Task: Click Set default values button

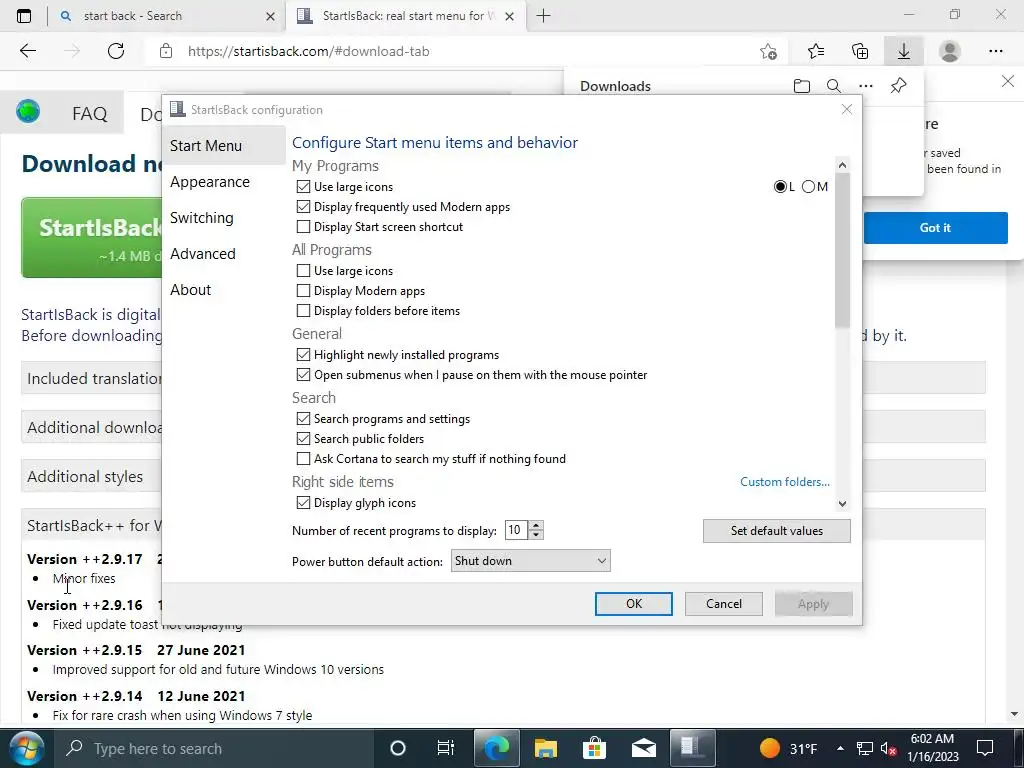Action: point(776,531)
